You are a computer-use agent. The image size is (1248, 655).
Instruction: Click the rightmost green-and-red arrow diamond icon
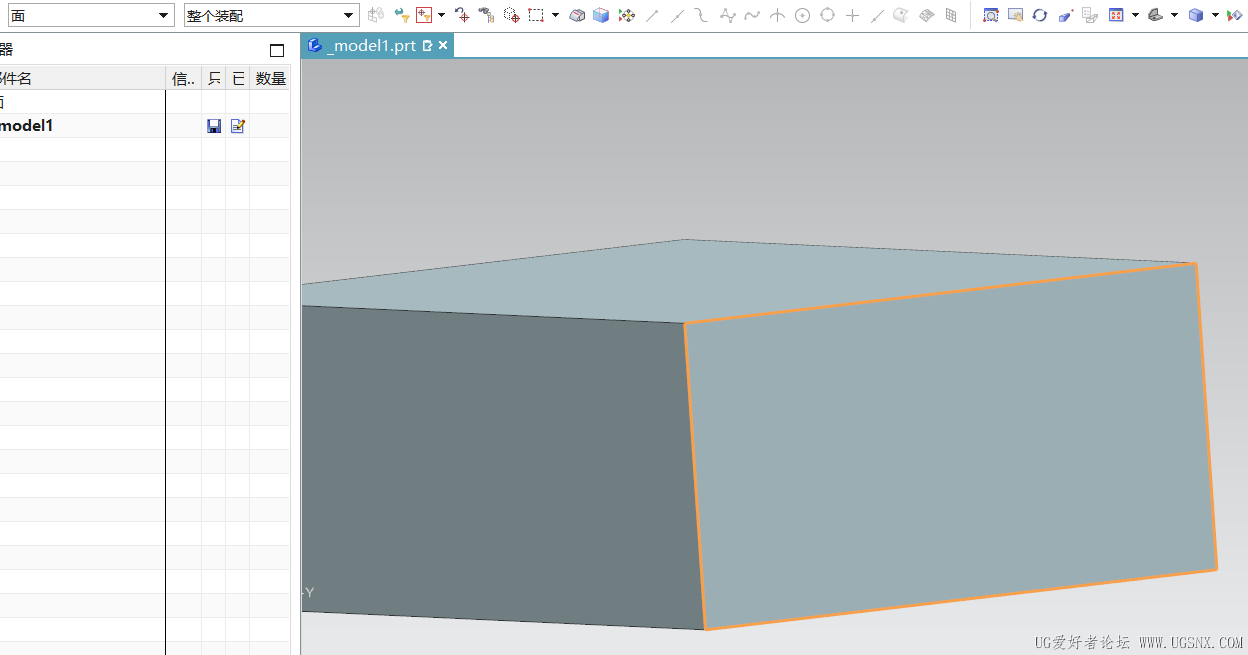pyautogui.click(x=1234, y=15)
